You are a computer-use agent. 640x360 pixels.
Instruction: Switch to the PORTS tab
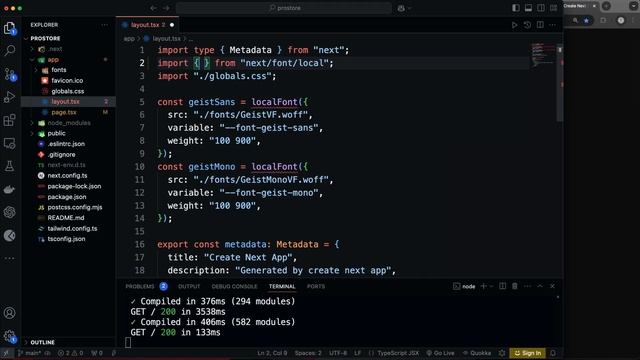316,286
